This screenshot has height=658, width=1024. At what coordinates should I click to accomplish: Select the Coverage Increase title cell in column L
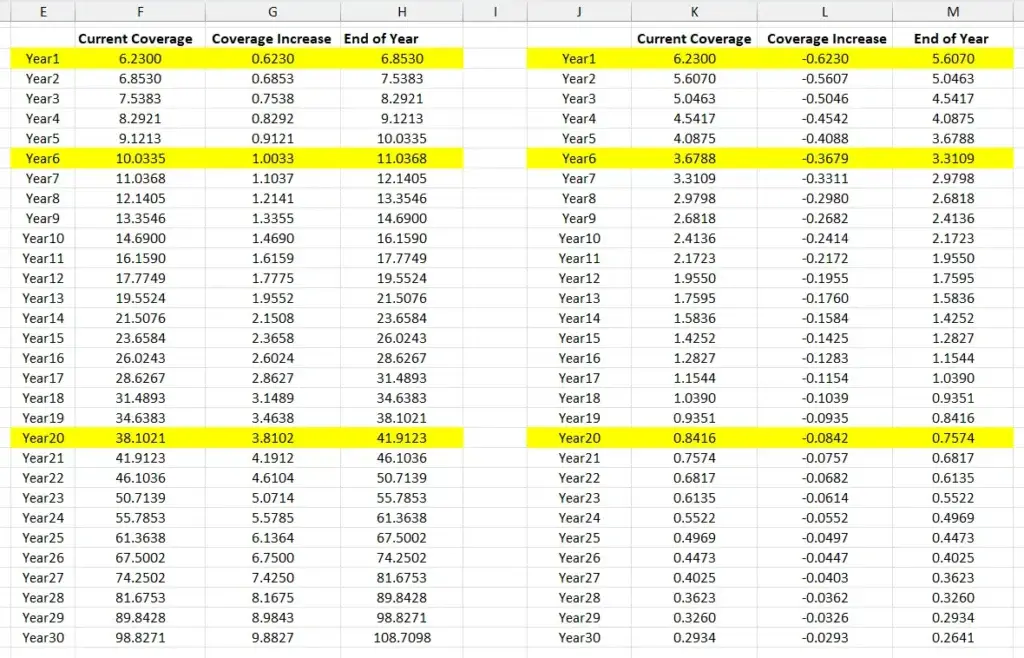pyautogui.click(x=826, y=39)
